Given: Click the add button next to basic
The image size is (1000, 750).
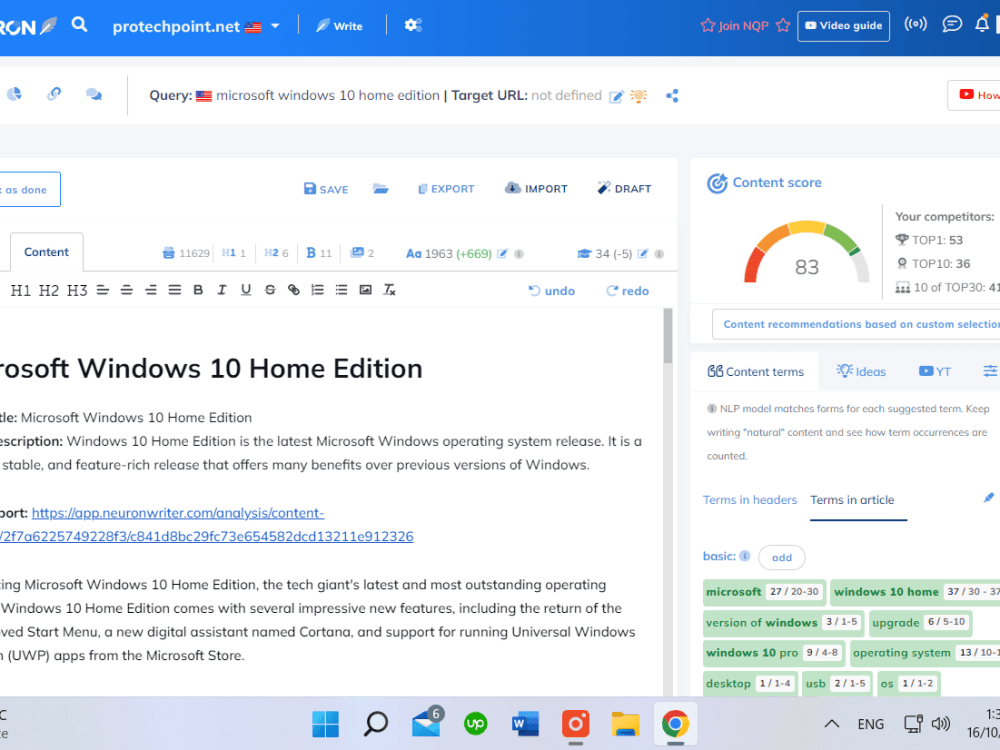Looking at the screenshot, I should 782,557.
